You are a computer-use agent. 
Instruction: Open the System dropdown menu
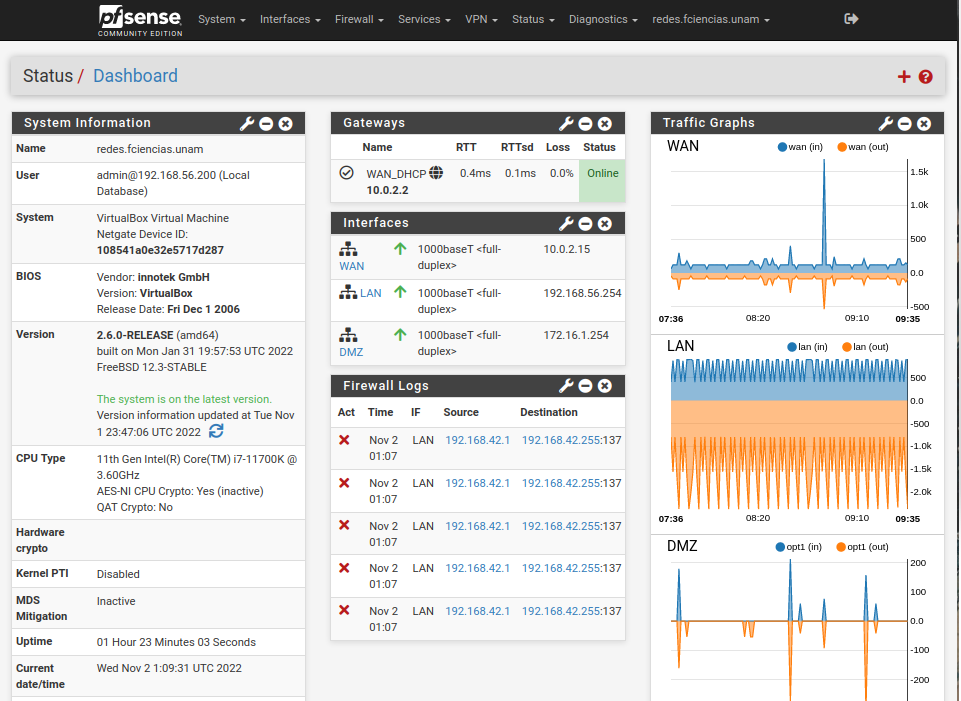click(221, 19)
